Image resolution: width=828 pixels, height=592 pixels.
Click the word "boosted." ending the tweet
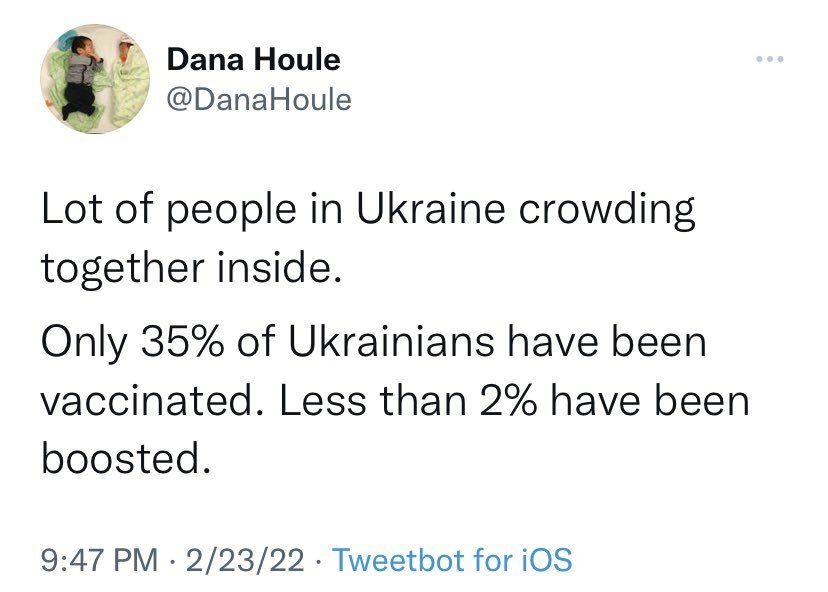(x=127, y=459)
